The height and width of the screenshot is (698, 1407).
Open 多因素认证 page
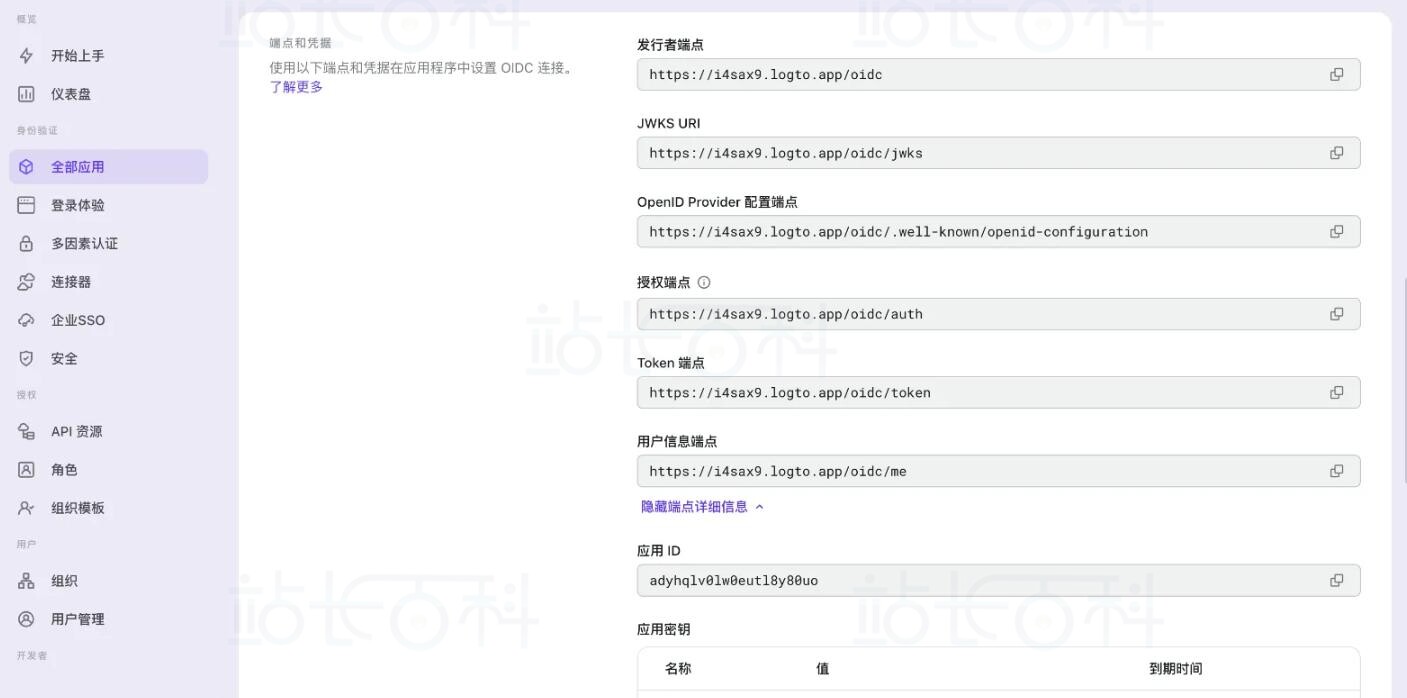(x=108, y=243)
